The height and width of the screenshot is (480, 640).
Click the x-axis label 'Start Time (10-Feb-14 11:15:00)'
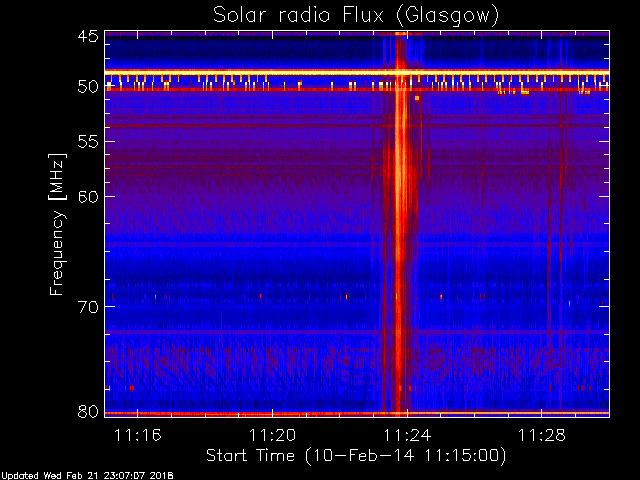pyautogui.click(x=356, y=455)
